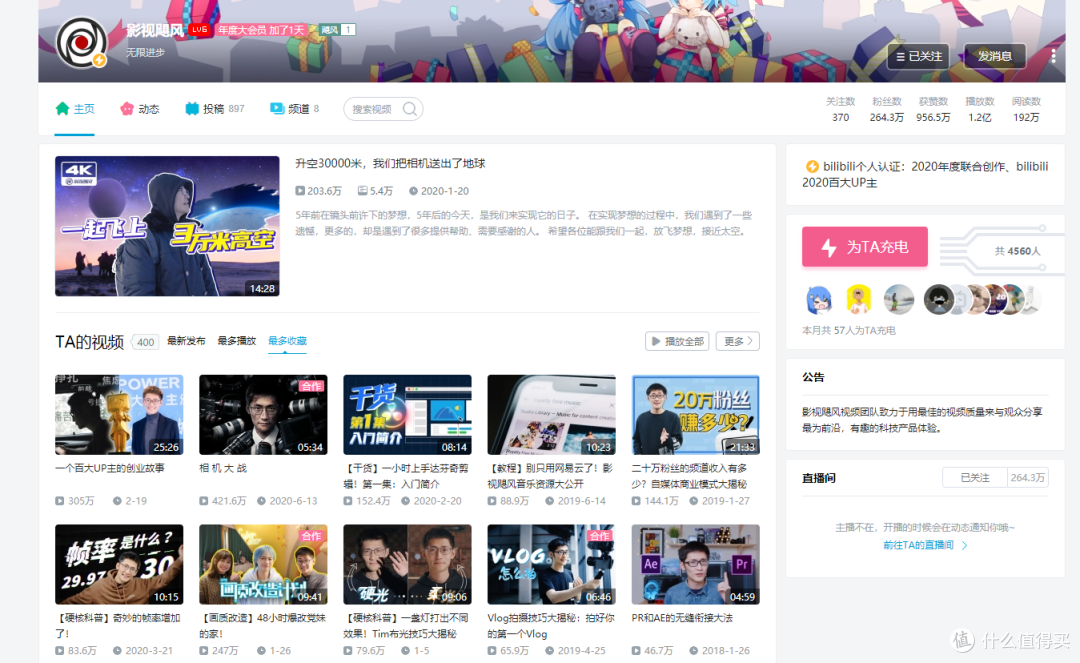Click the gray landscape charger avatar
This screenshot has height=663, width=1080.
coord(899,299)
